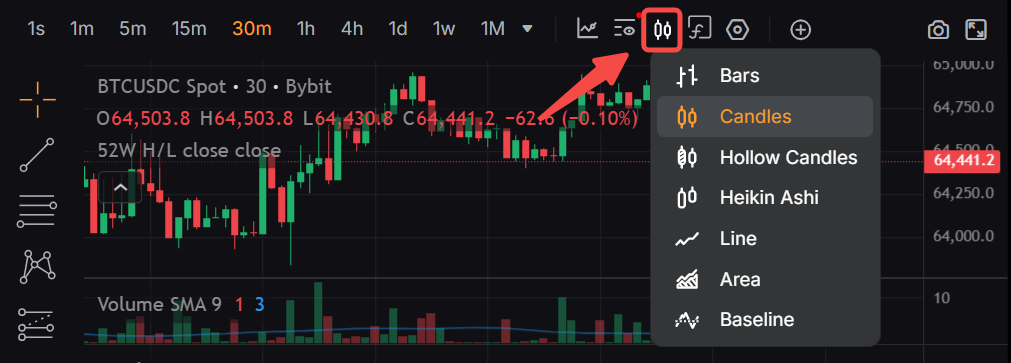The width and height of the screenshot is (1011, 363).
Task: Click the indicators fx icon
Action: (700, 30)
